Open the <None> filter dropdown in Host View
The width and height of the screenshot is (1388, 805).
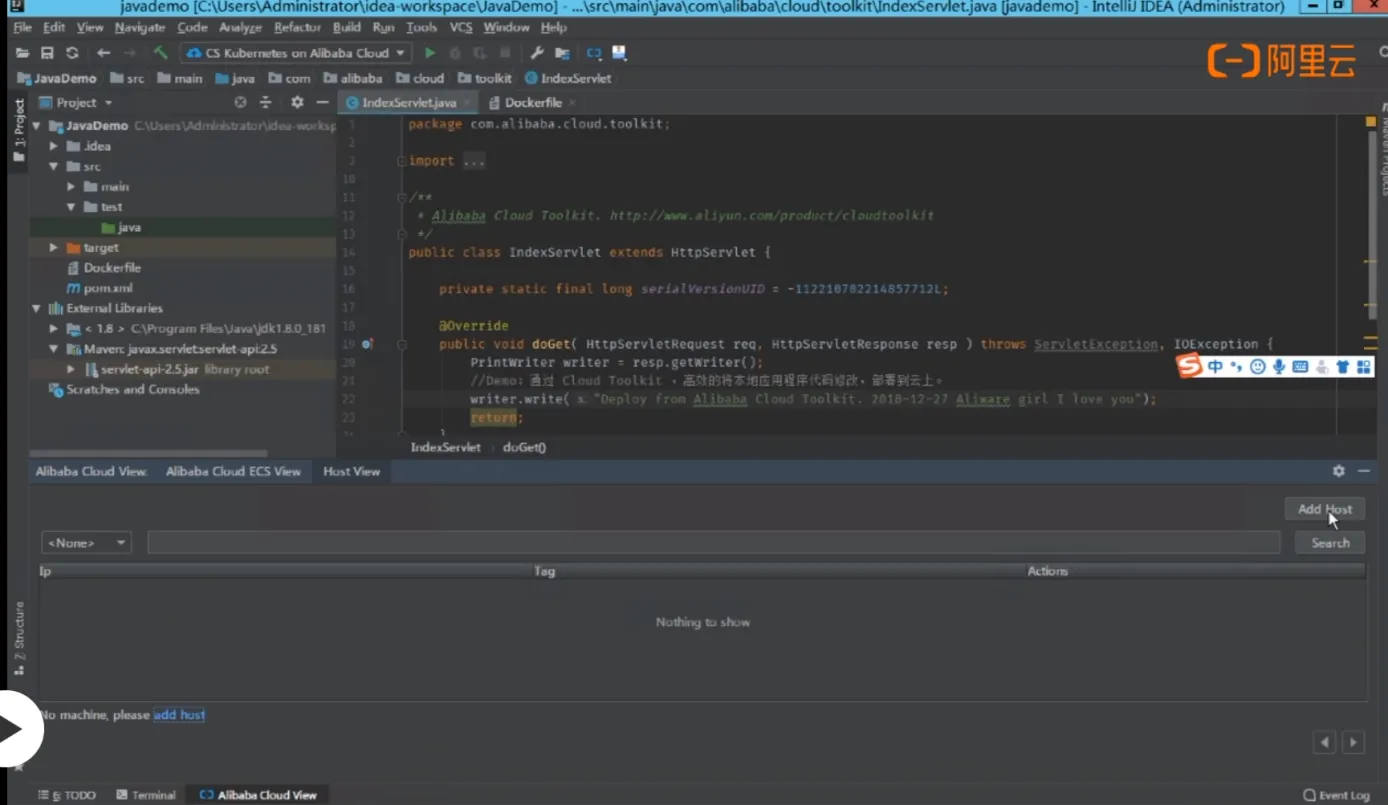[x=86, y=543]
